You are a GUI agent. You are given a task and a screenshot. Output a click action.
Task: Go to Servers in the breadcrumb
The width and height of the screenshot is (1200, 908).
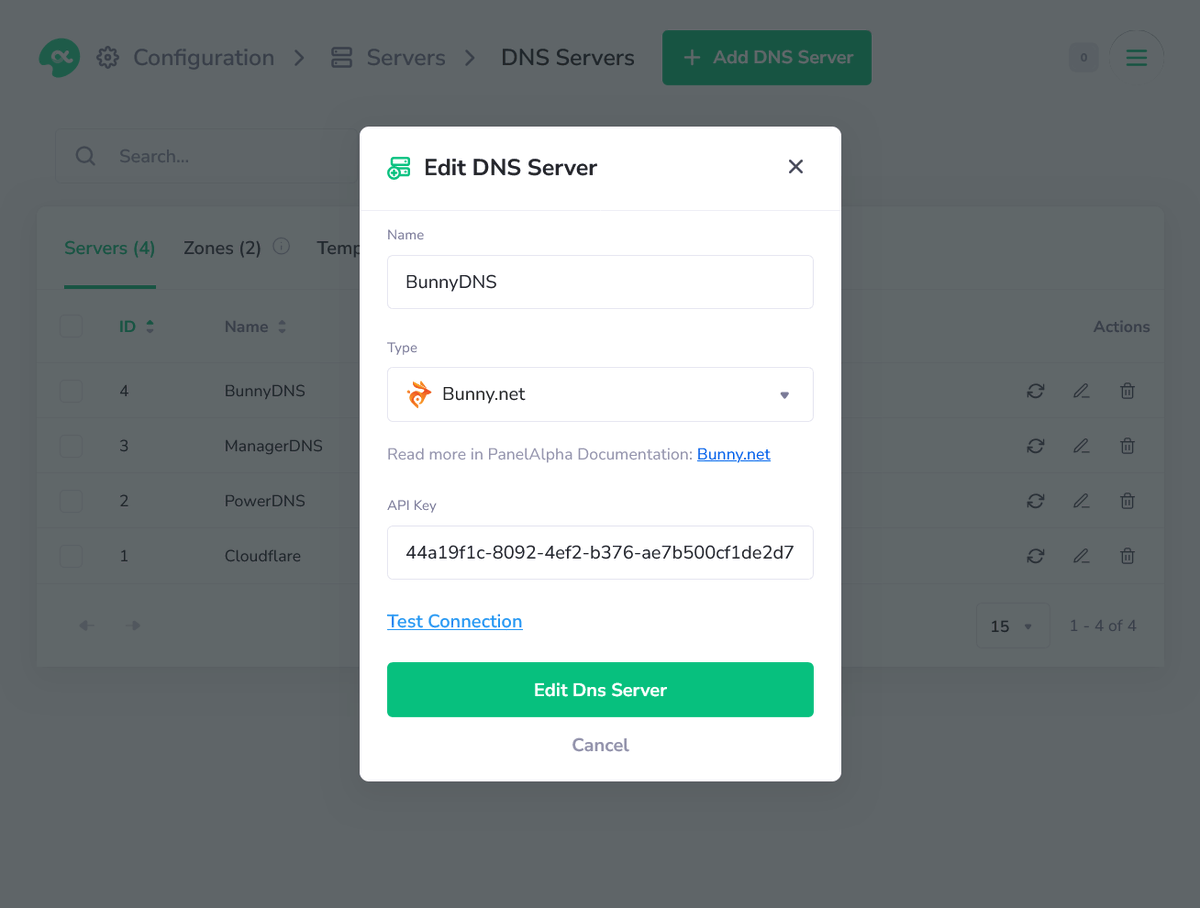click(x=406, y=58)
